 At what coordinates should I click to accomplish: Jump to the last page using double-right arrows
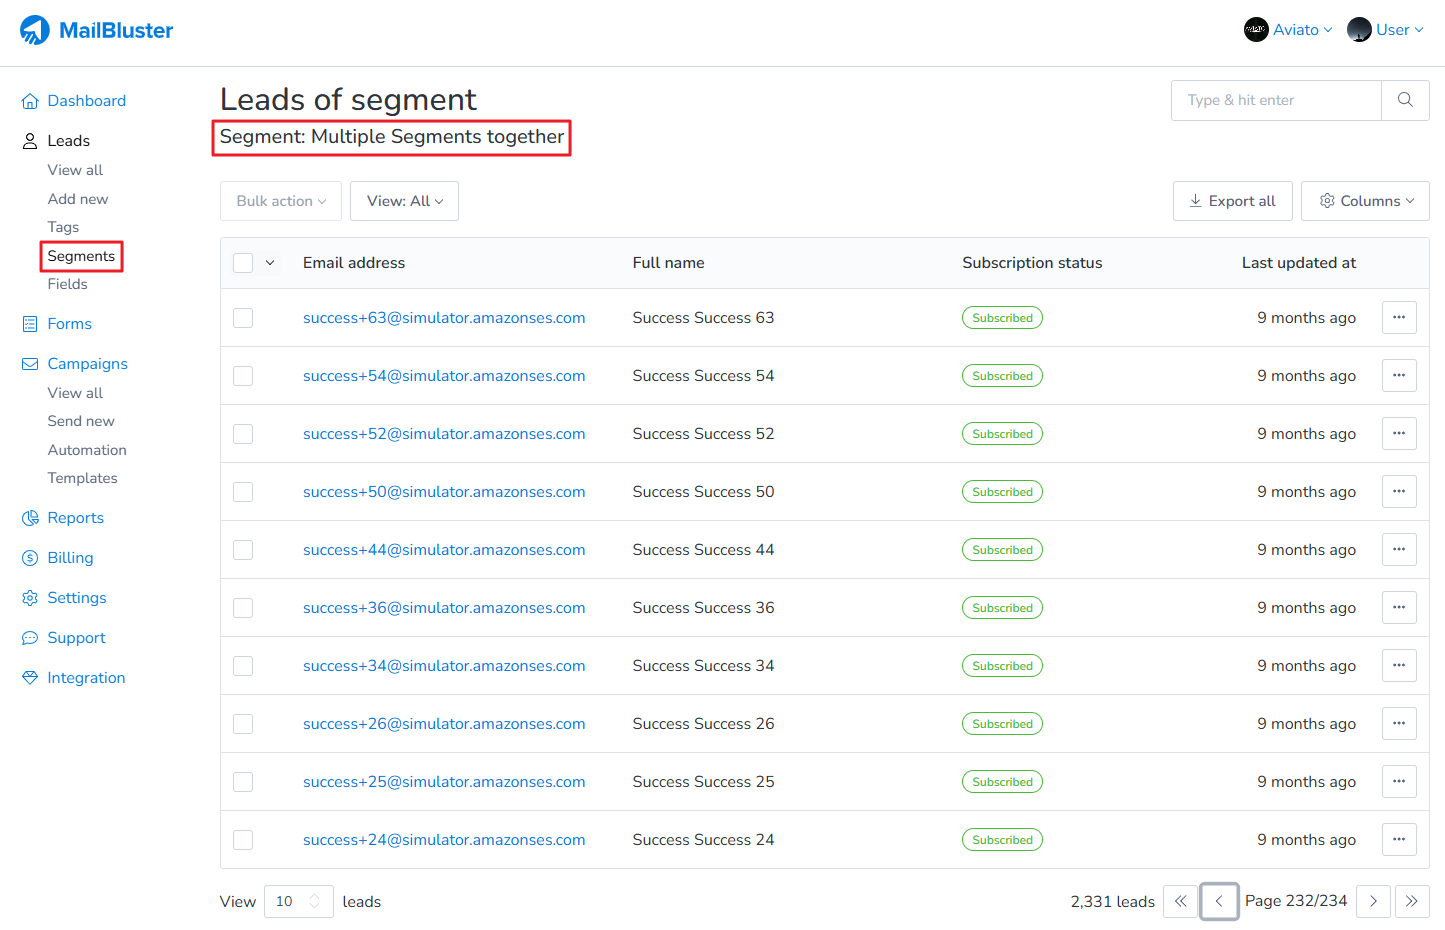(1411, 901)
